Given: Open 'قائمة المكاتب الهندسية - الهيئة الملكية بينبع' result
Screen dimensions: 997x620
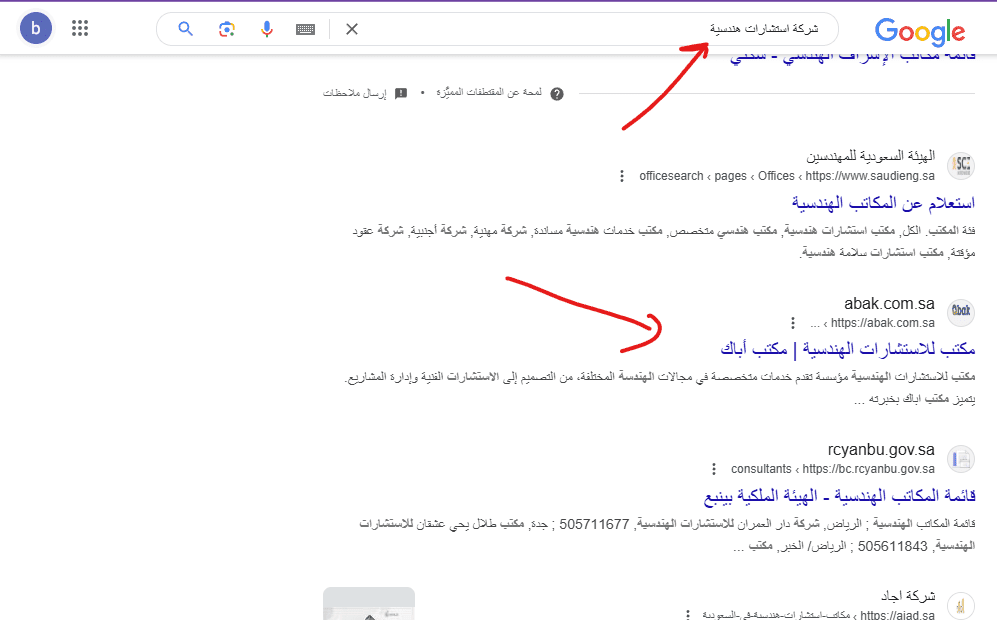Looking at the screenshot, I should [839, 496].
